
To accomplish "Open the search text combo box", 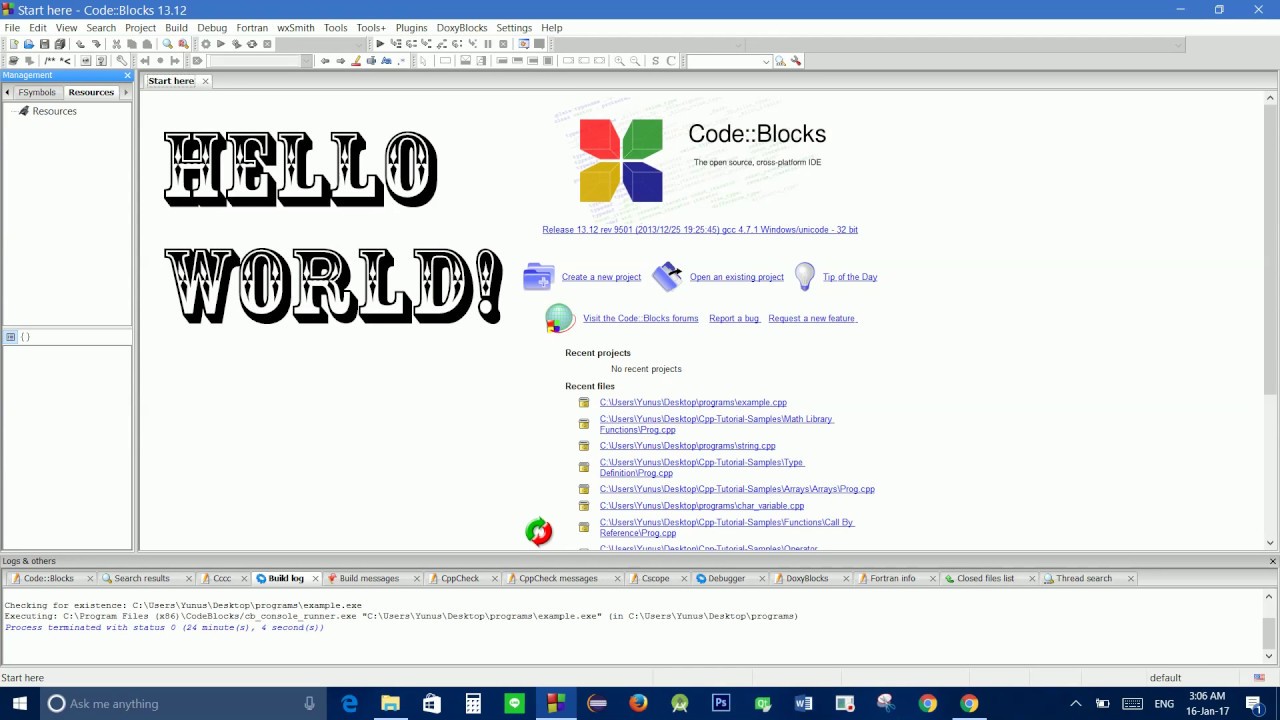I will click(x=729, y=61).
